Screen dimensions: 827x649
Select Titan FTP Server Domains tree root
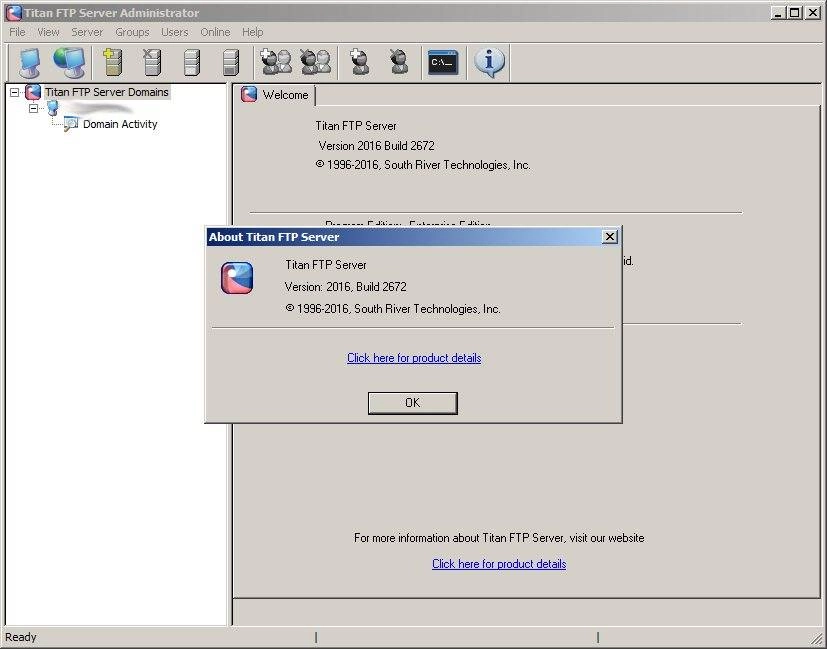[107, 92]
